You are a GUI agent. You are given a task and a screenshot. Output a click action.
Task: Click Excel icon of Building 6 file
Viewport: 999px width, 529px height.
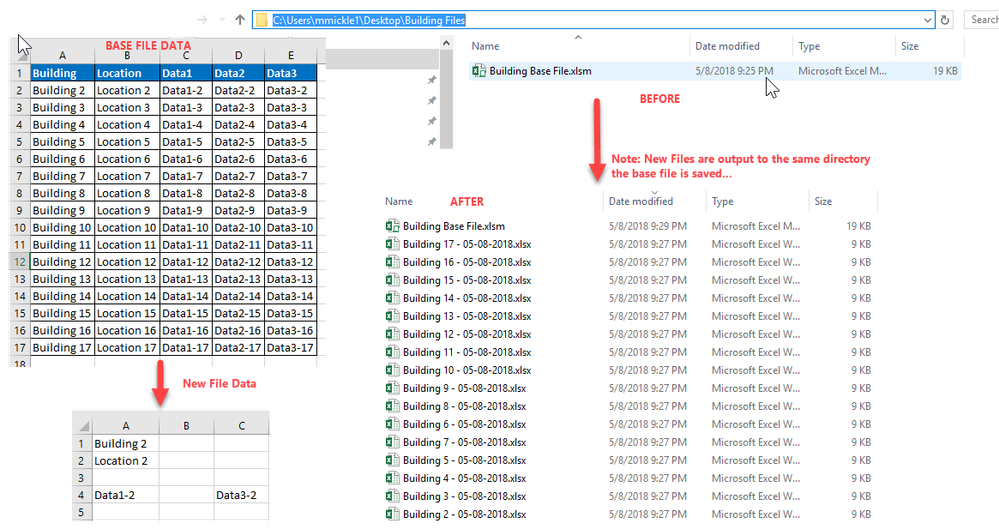(392, 424)
